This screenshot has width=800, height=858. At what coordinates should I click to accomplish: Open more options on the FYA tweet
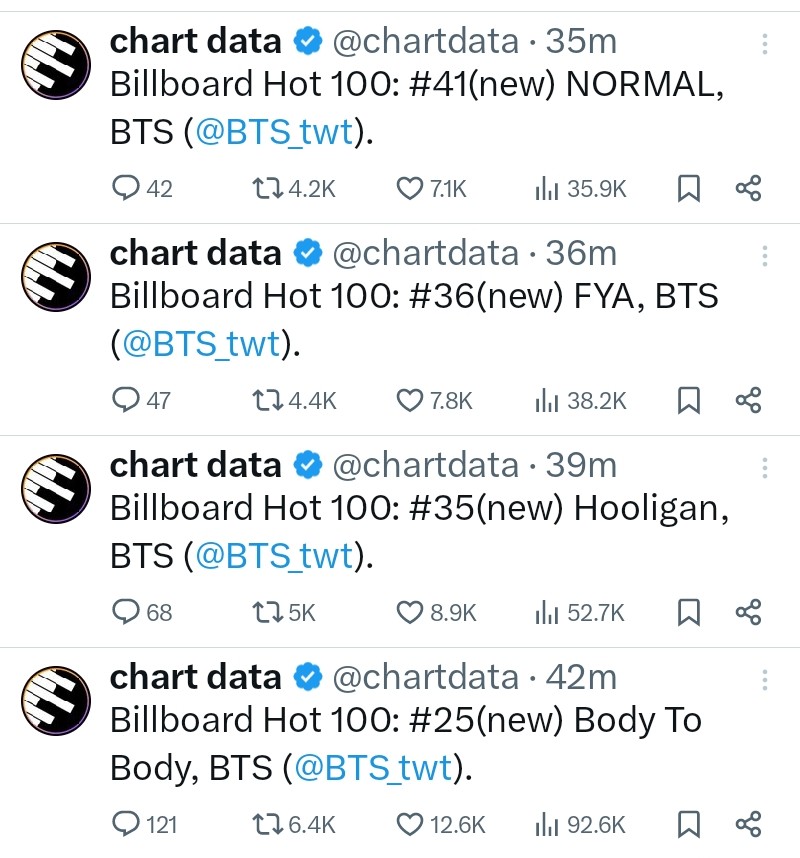[765, 256]
